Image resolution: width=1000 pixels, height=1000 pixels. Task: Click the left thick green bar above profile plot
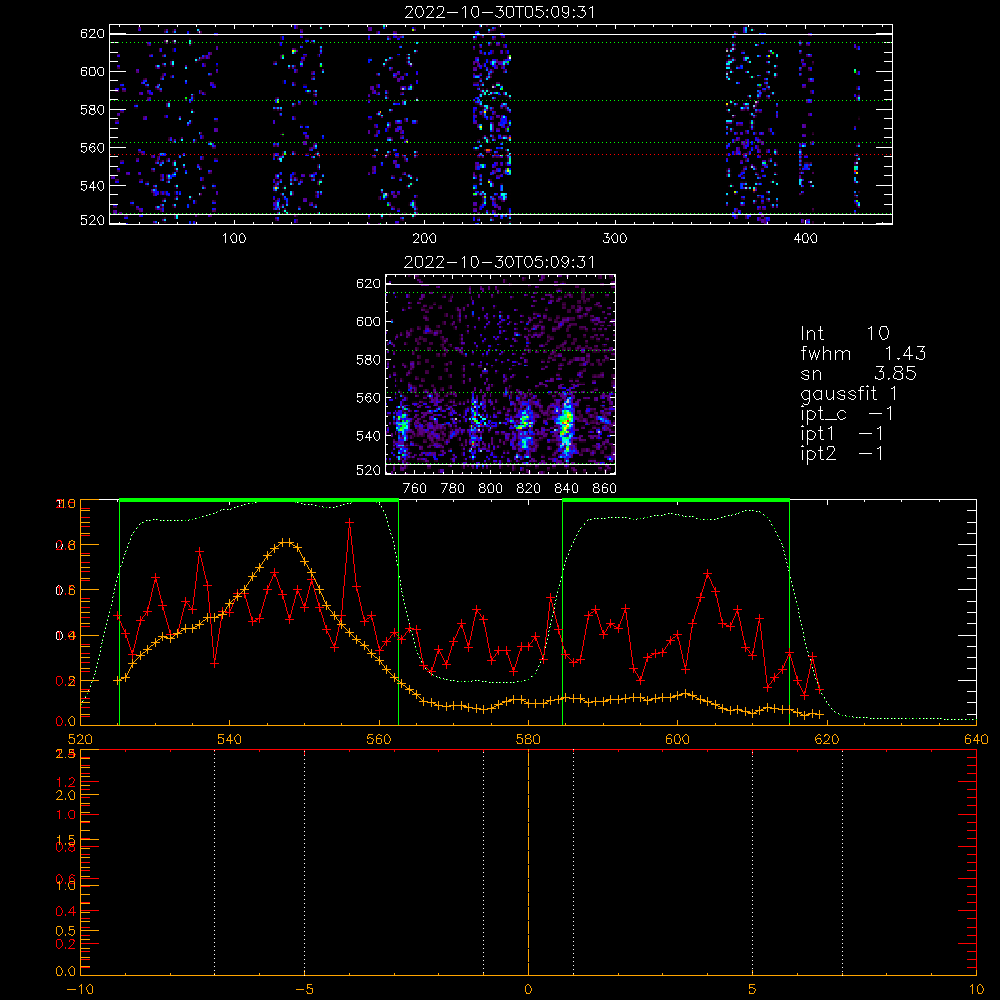pos(259,500)
